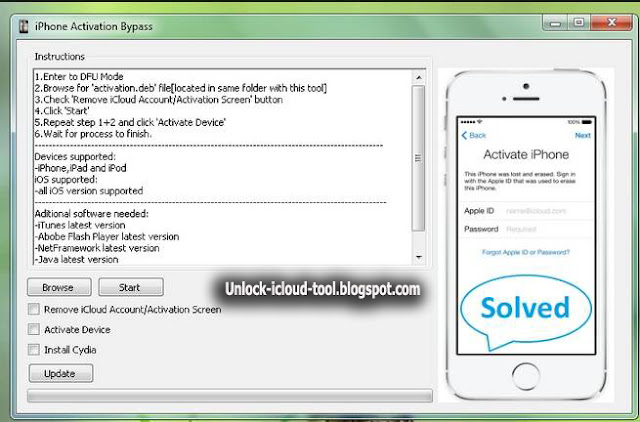Click the '6.Wait for process to finish.' line
640x422 pixels.
click(93, 134)
